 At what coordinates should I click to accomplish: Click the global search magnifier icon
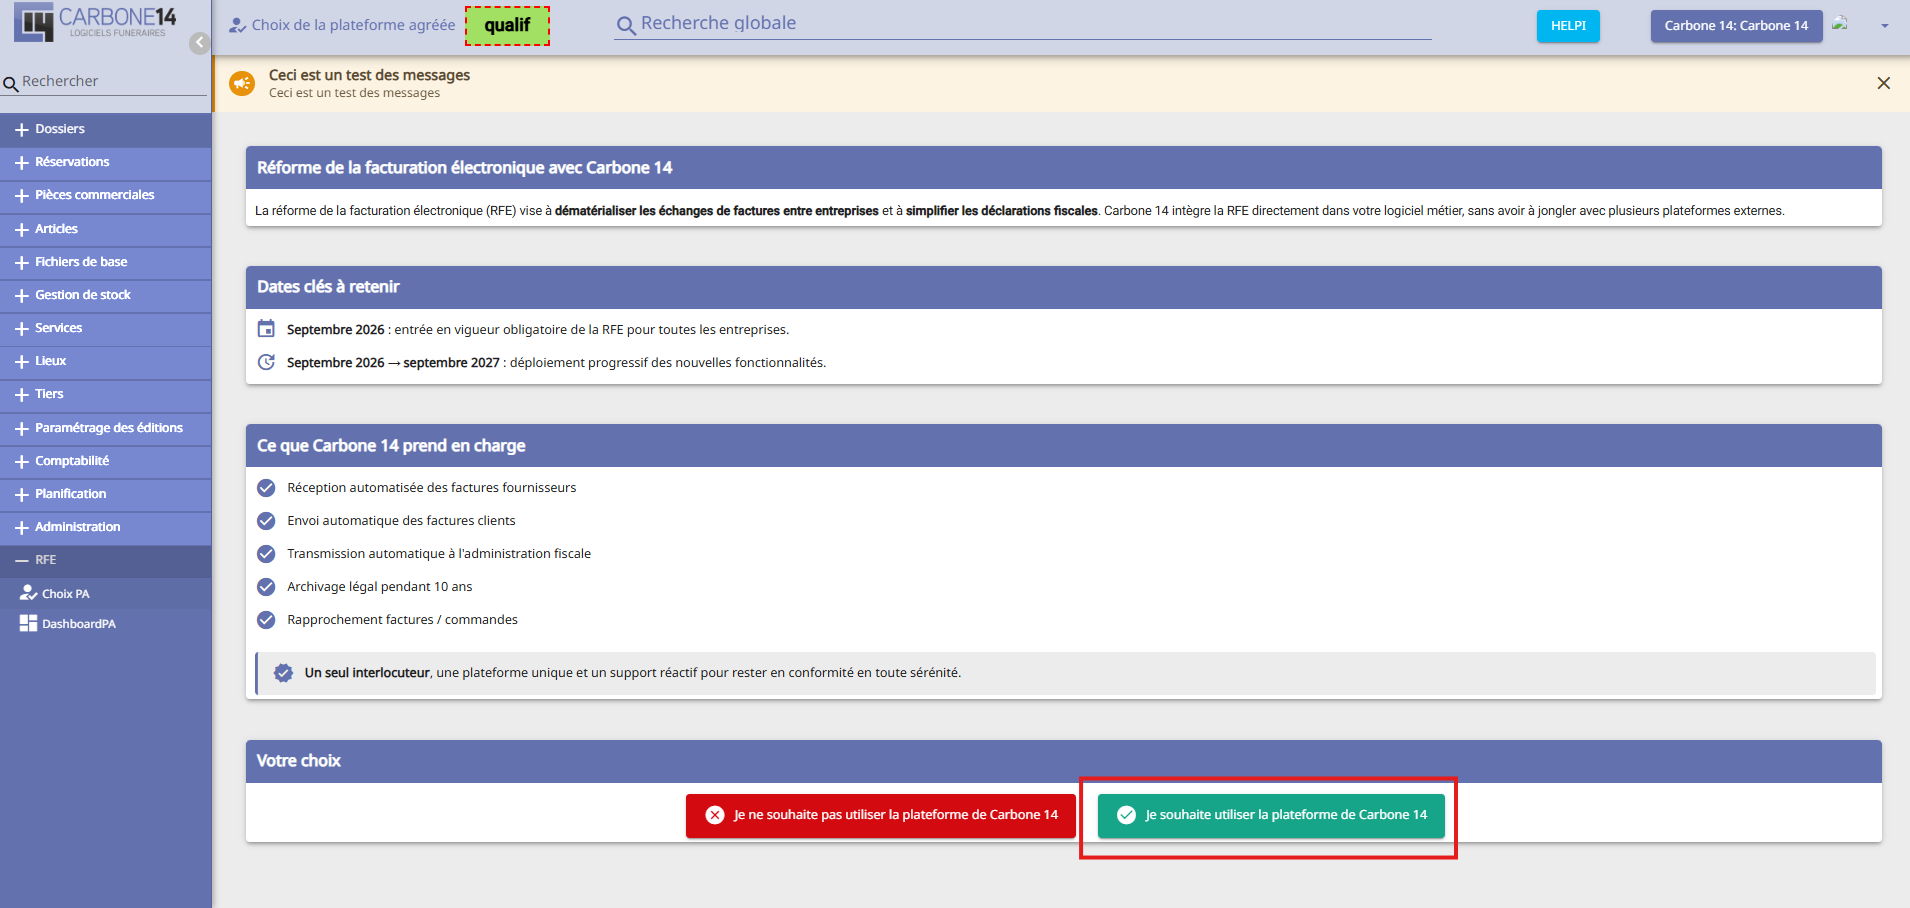click(x=626, y=26)
